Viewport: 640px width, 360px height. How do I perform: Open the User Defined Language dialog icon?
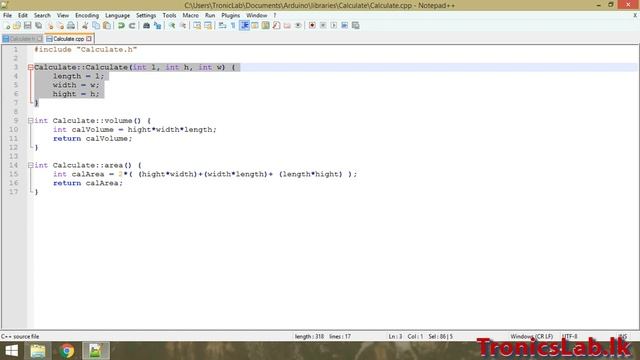[x=255, y=26]
